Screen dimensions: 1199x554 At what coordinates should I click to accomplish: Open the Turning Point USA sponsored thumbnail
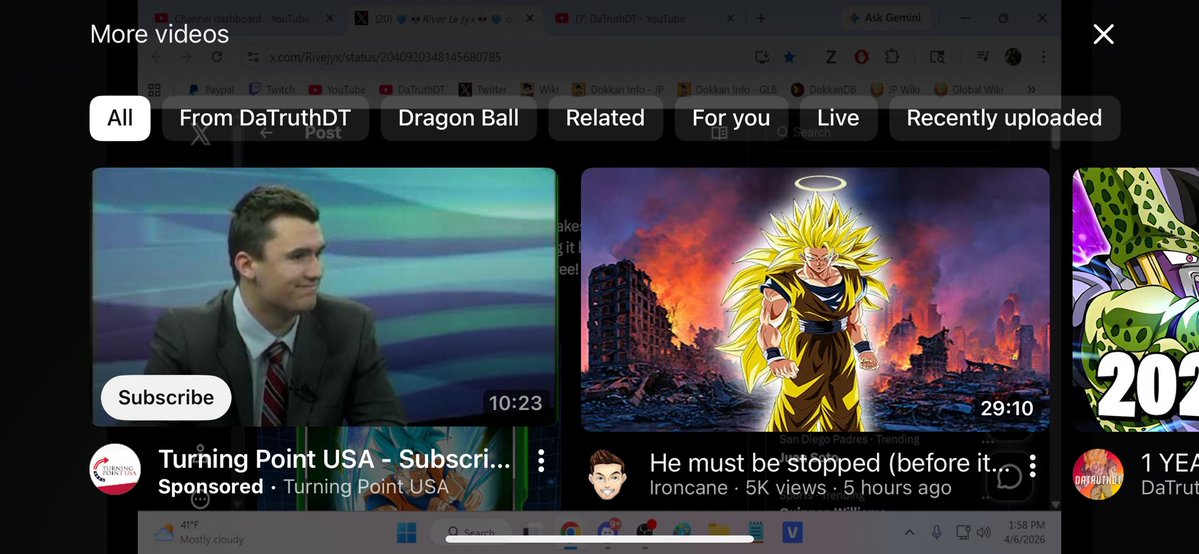[324, 297]
